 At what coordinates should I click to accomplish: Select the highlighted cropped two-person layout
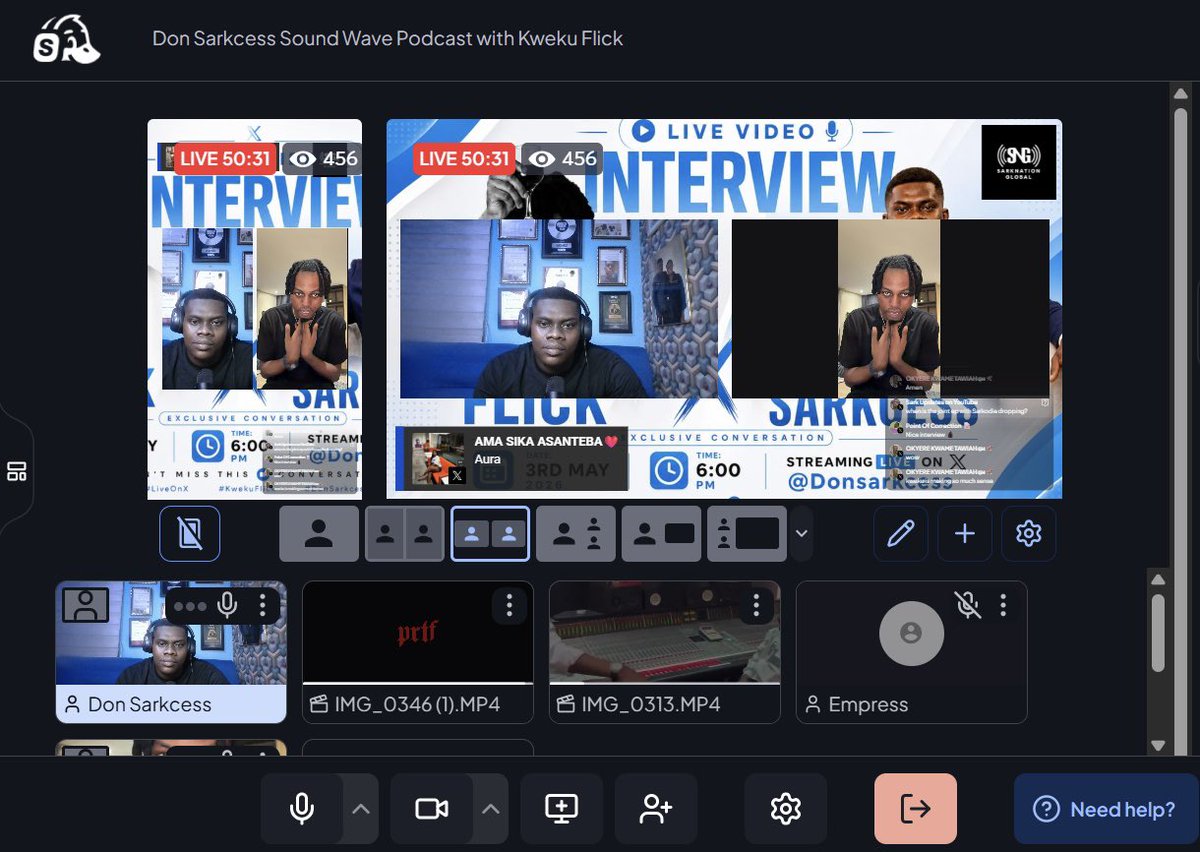(x=490, y=534)
